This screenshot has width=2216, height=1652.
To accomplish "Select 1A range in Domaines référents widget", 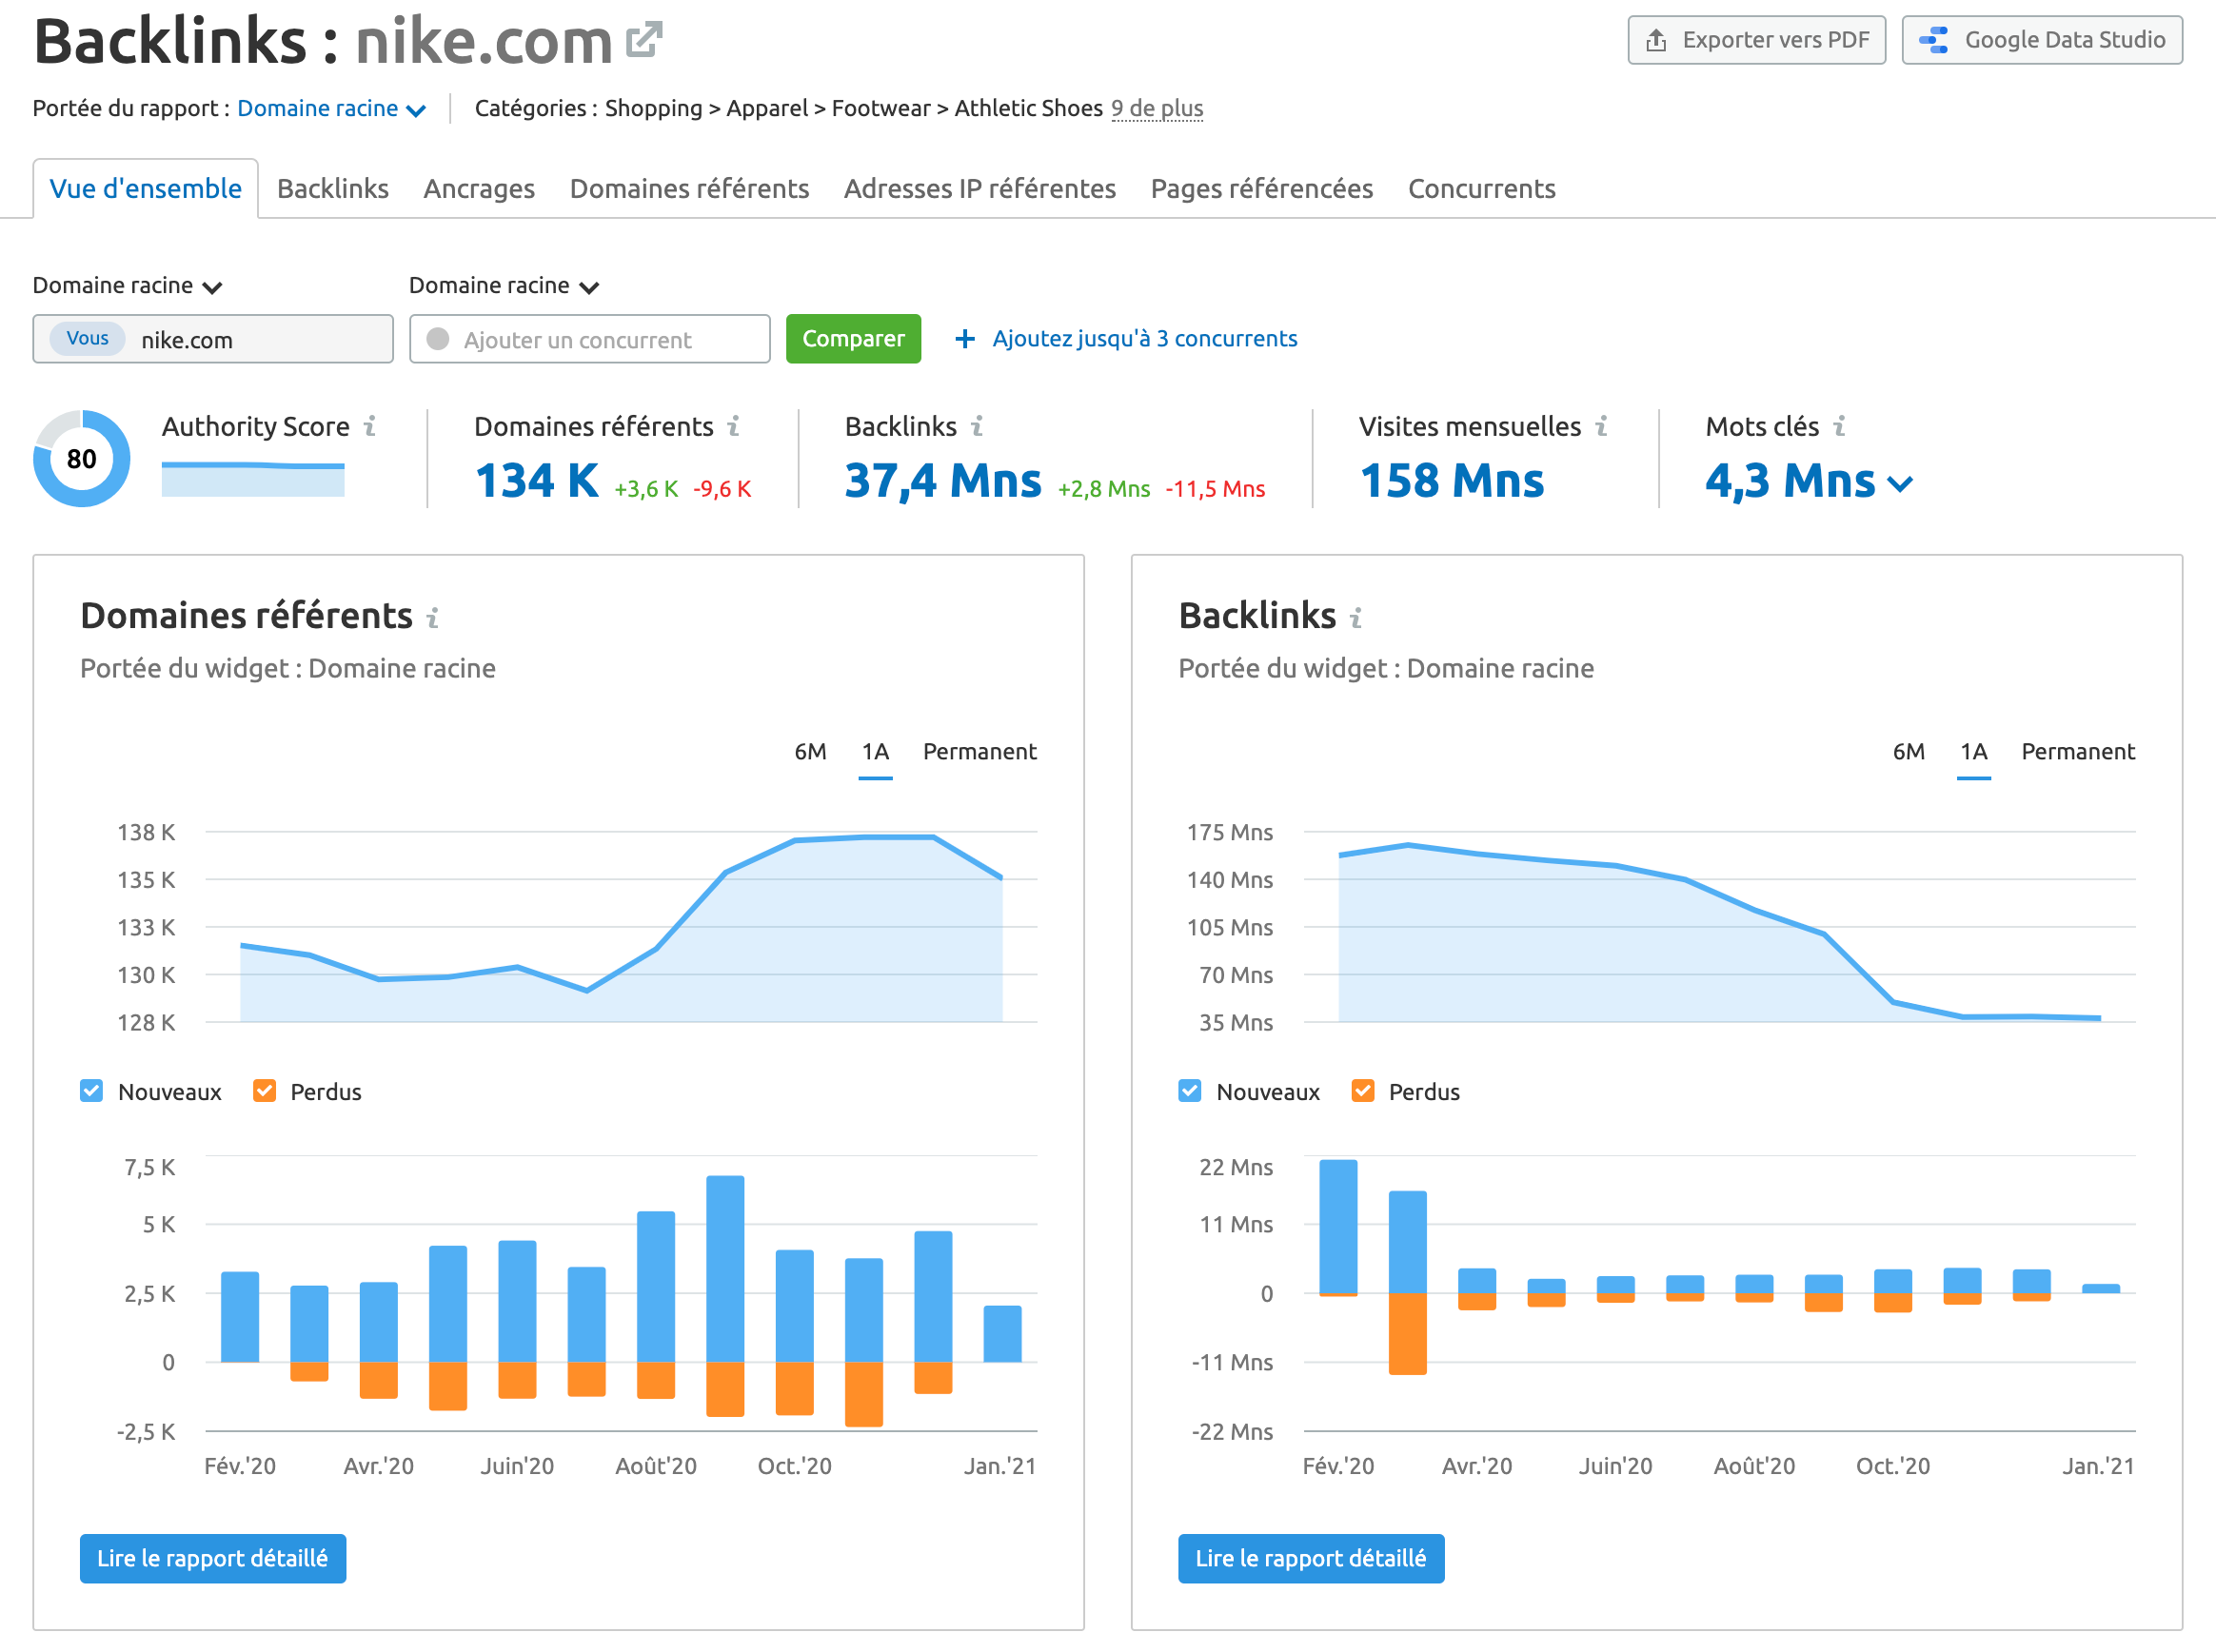I will (875, 751).
